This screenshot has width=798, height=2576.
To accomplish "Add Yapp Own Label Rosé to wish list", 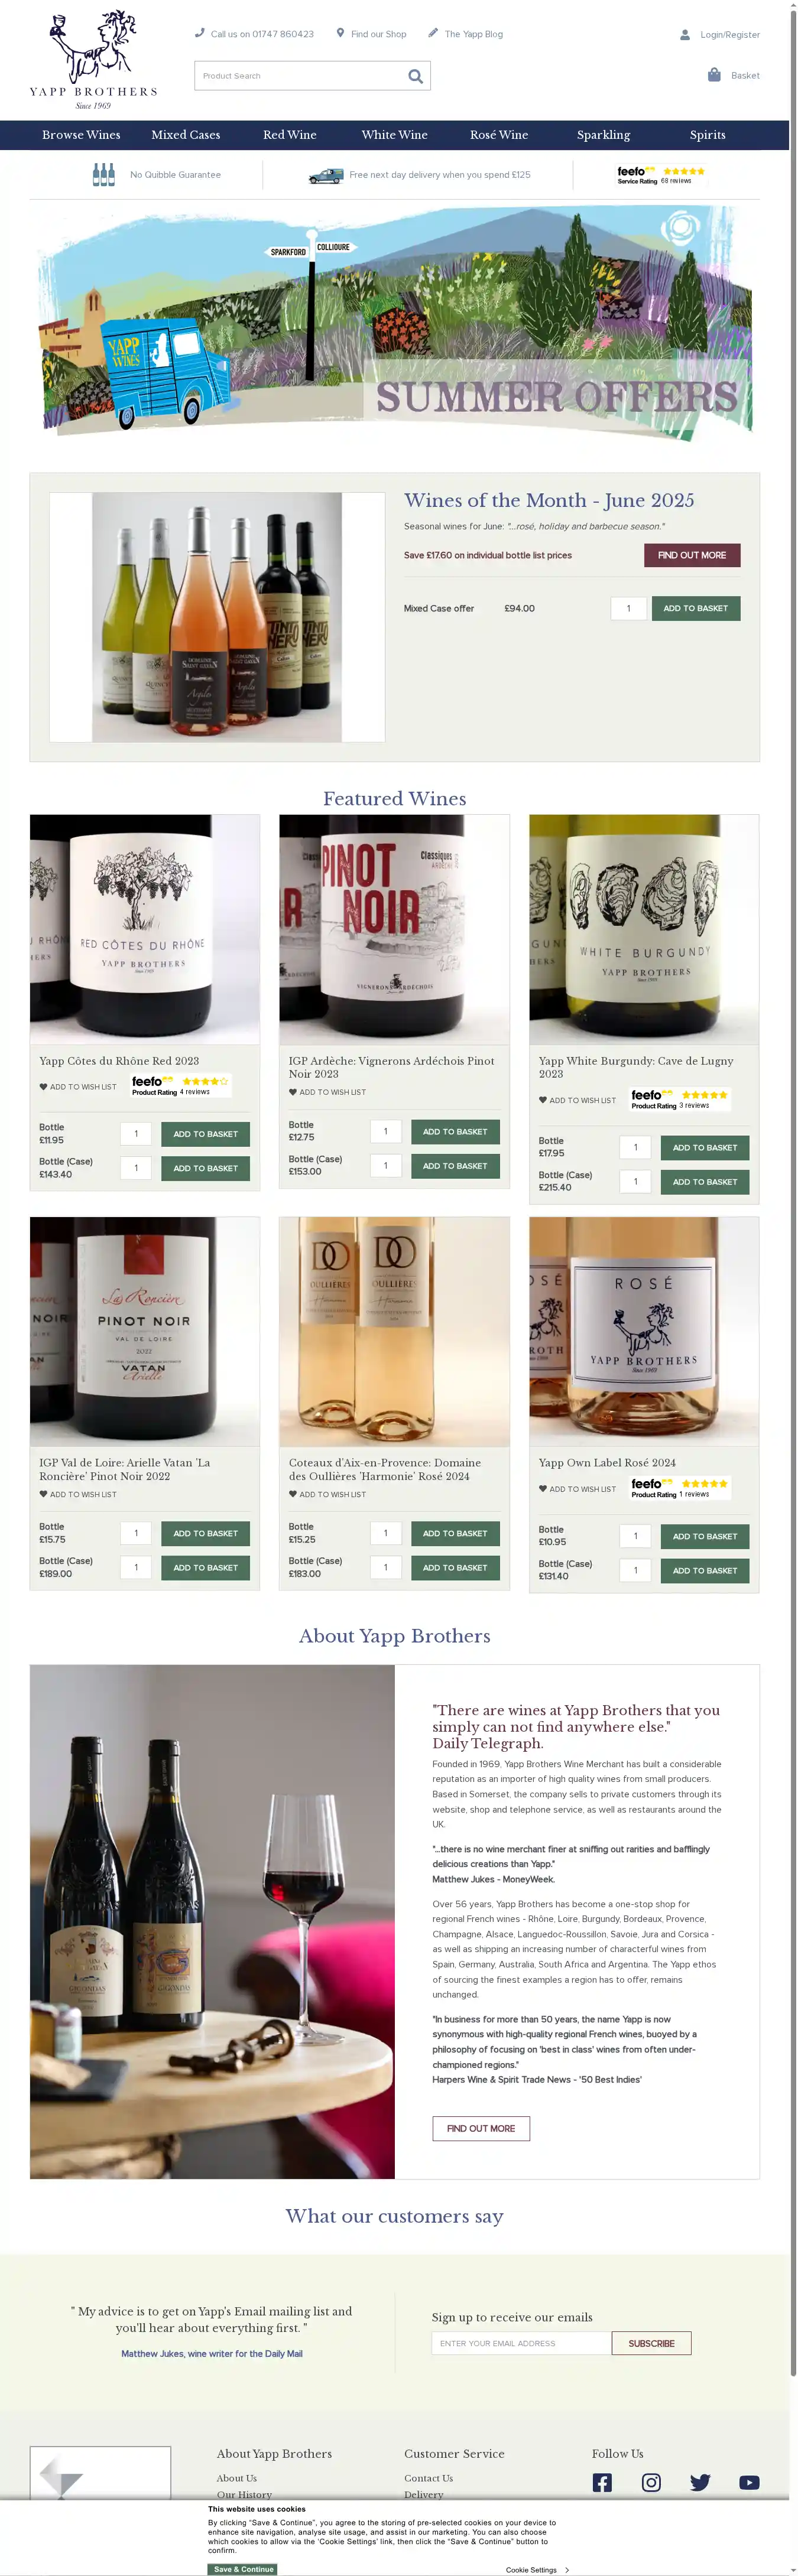I will point(577,1489).
